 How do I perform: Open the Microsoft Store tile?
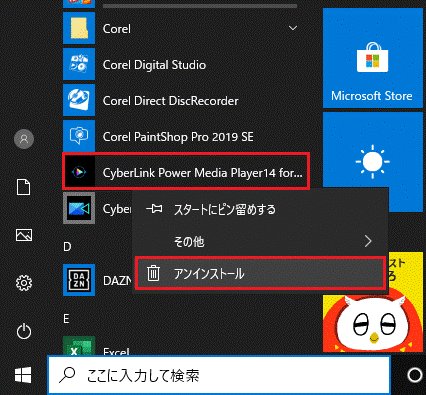pyautogui.click(x=373, y=58)
